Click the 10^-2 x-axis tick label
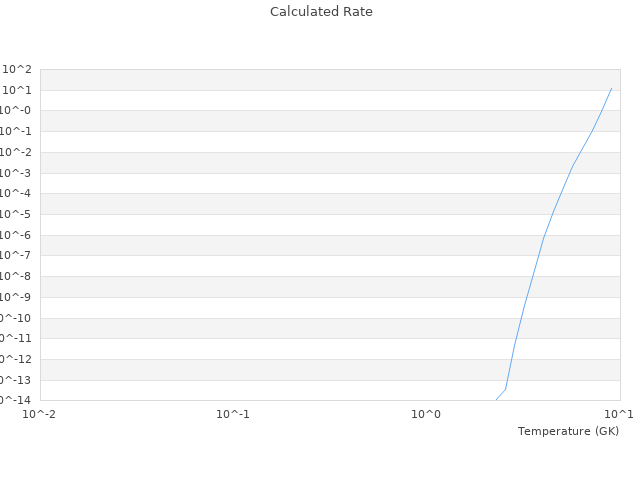Image resolution: width=640 pixels, height=480 pixels. (40, 414)
